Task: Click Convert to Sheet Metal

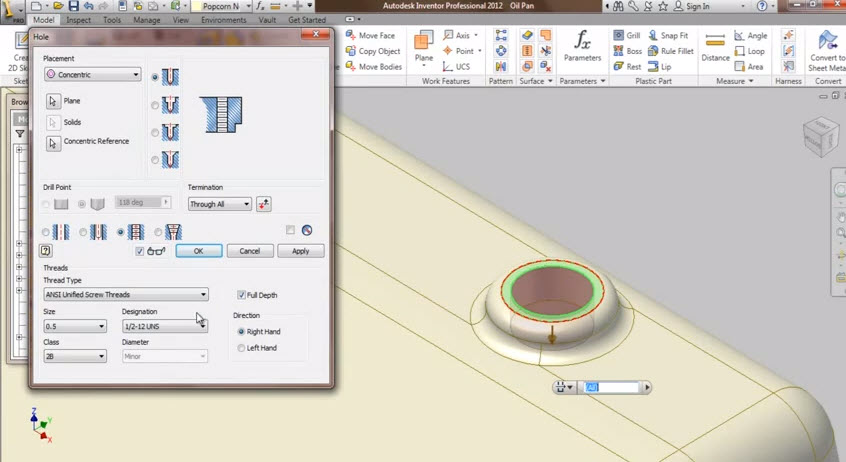Action: pyautogui.click(x=827, y=51)
